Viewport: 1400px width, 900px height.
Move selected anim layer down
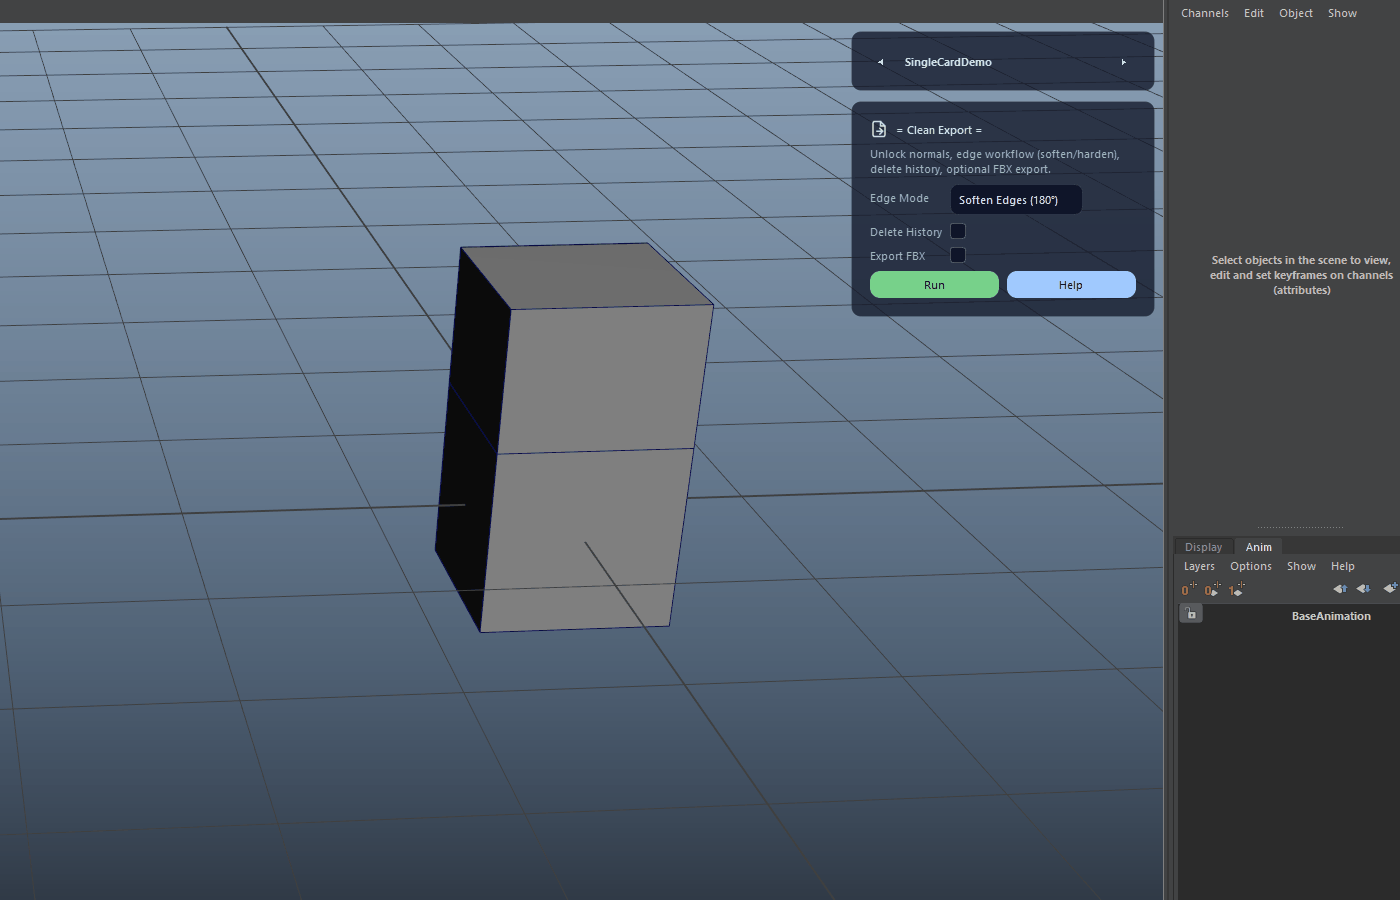1363,589
